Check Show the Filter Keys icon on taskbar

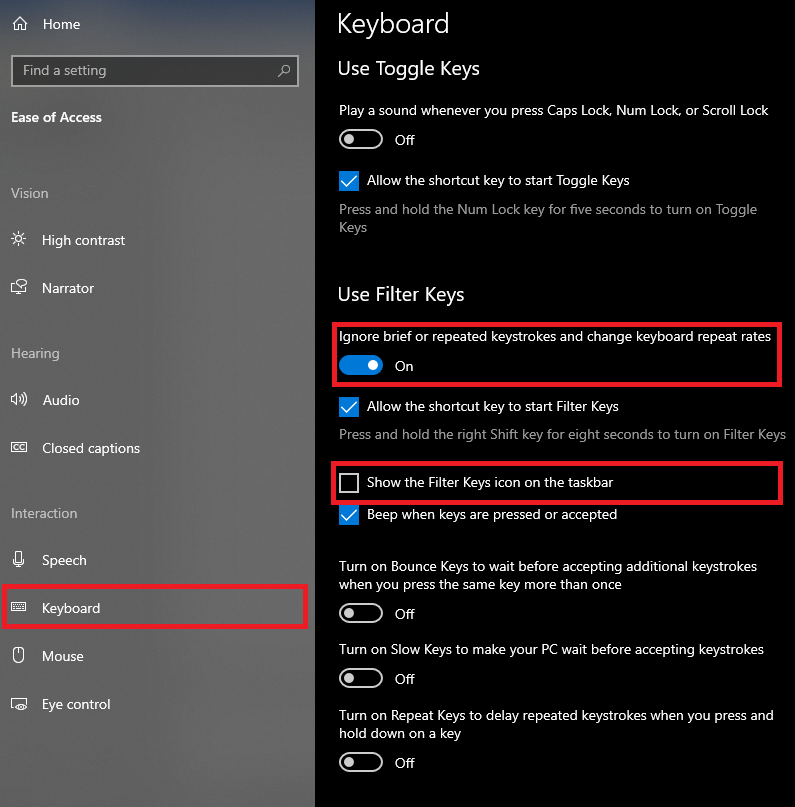pos(349,483)
